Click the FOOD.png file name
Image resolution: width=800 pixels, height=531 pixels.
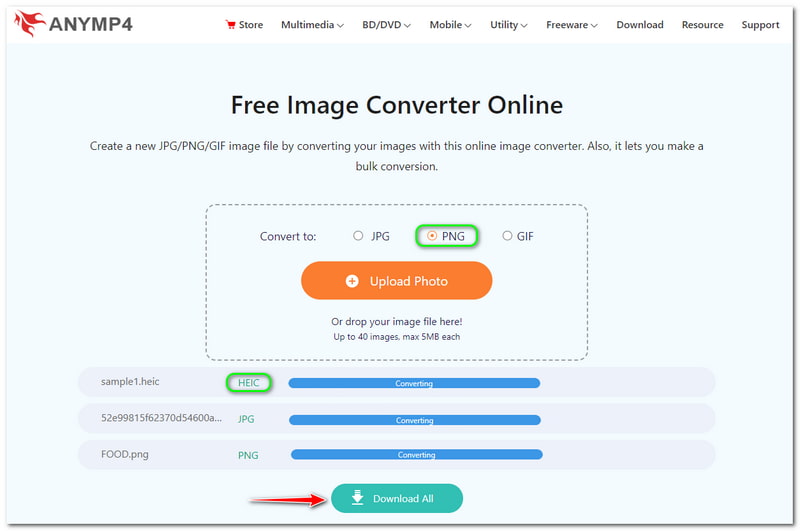coord(124,454)
